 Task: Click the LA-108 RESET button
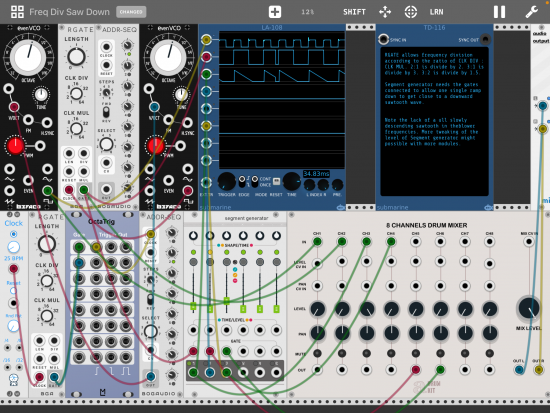pos(276,181)
